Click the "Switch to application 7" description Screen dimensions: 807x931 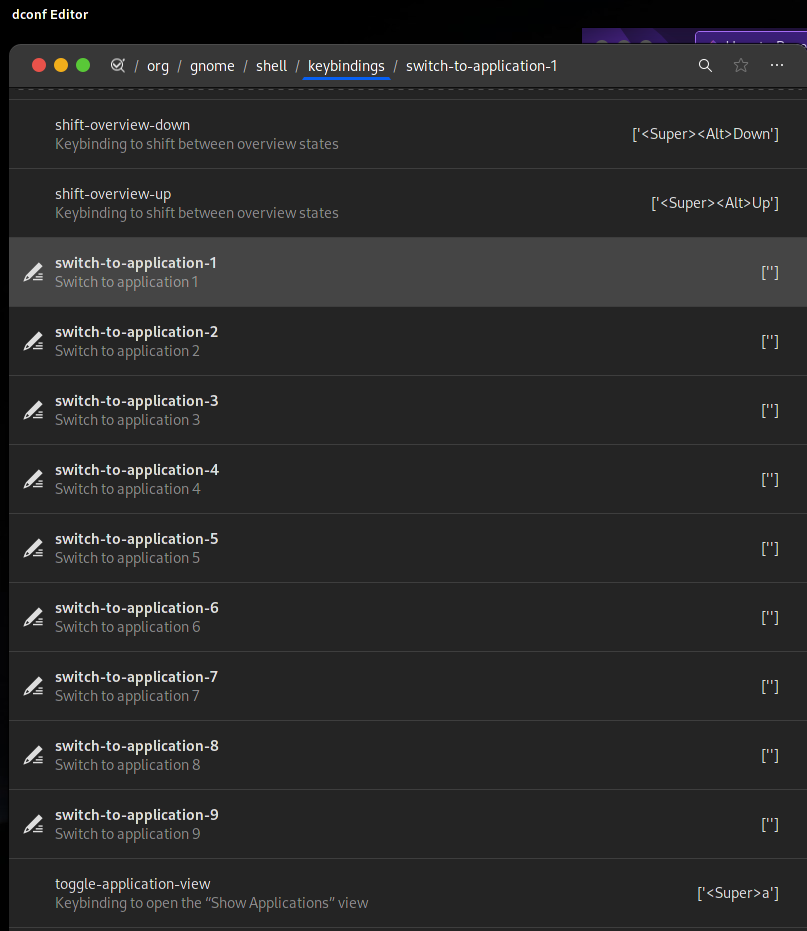[x=127, y=696]
